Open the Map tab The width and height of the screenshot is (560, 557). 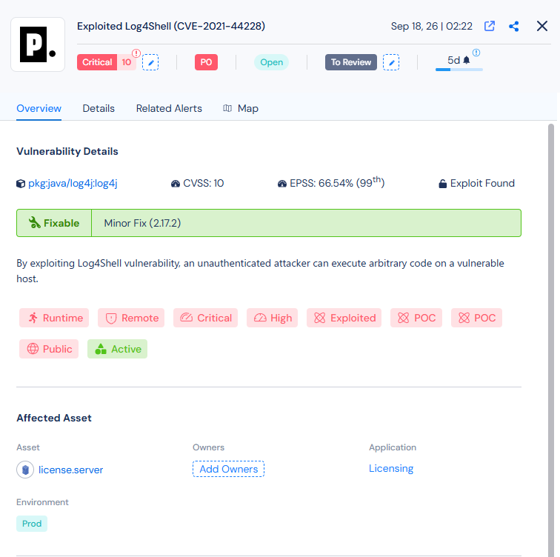pos(241,109)
